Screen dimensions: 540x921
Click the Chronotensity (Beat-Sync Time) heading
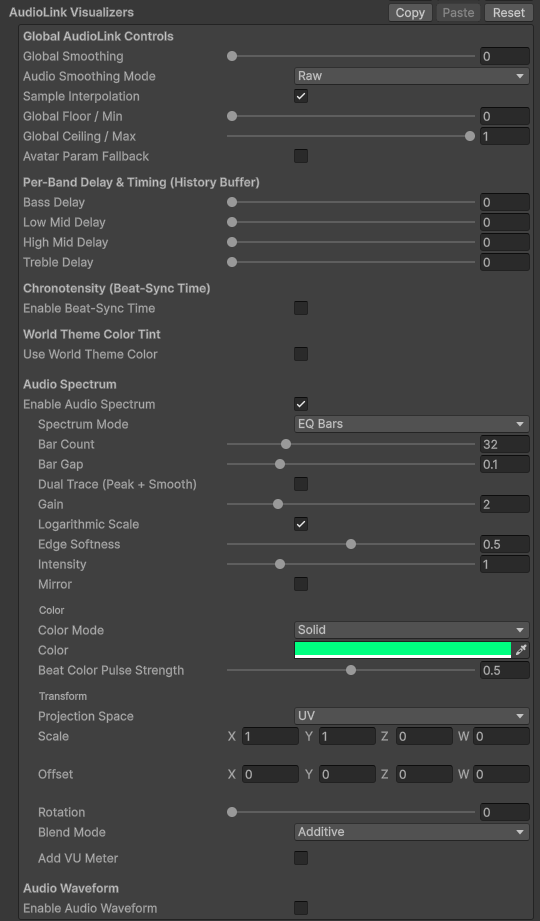click(x=116, y=288)
